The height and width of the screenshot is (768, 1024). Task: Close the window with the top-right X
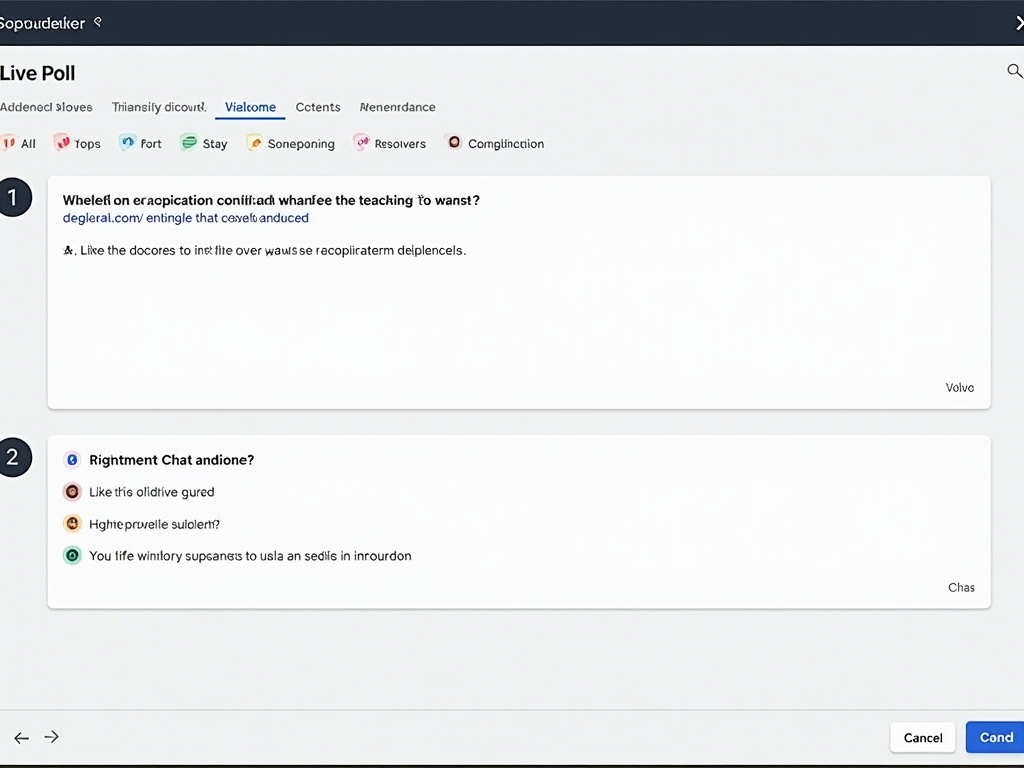(1019, 23)
